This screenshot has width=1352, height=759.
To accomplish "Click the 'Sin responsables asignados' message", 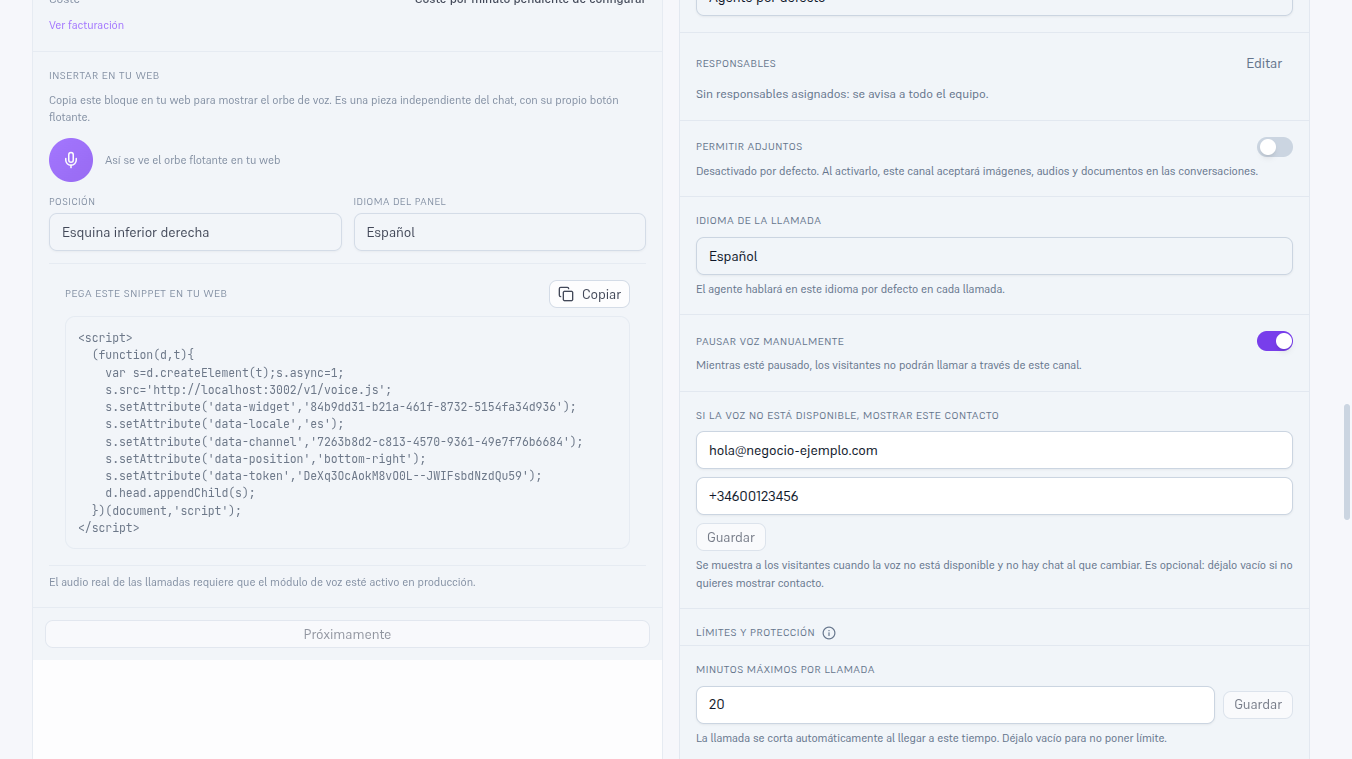I will click(x=842, y=94).
